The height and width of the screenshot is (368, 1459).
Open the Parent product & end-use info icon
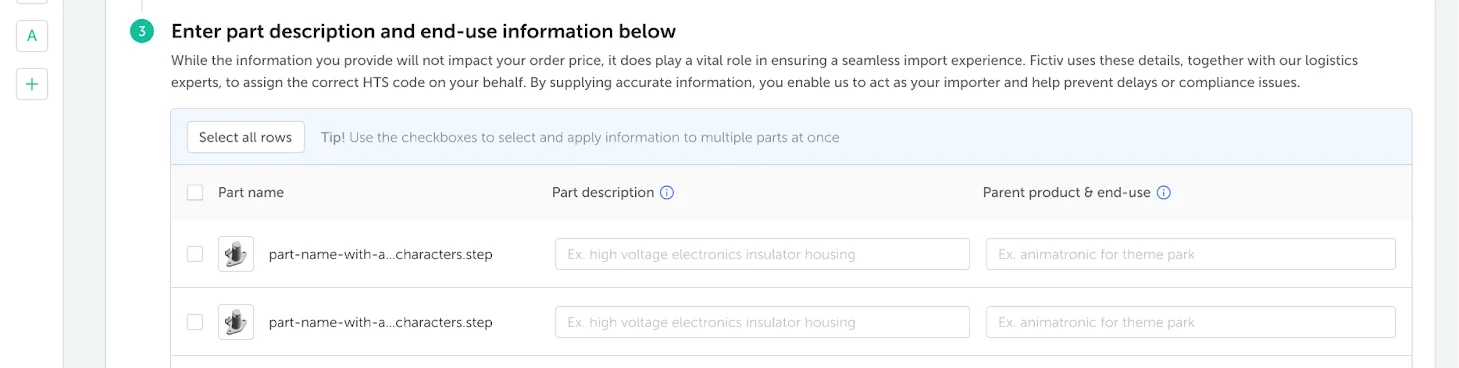(1164, 192)
